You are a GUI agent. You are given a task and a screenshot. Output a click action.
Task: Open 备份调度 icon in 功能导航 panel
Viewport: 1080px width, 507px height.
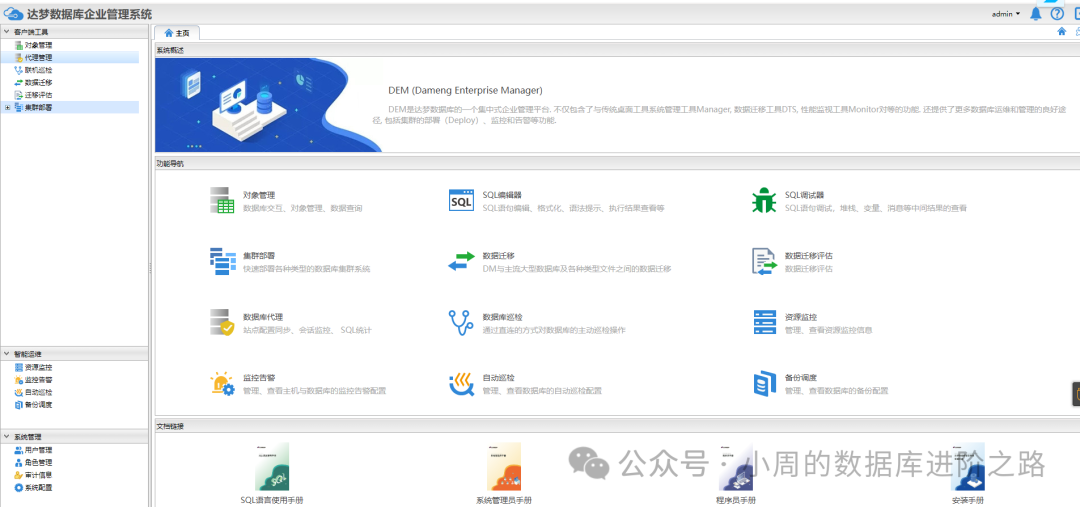pos(764,384)
